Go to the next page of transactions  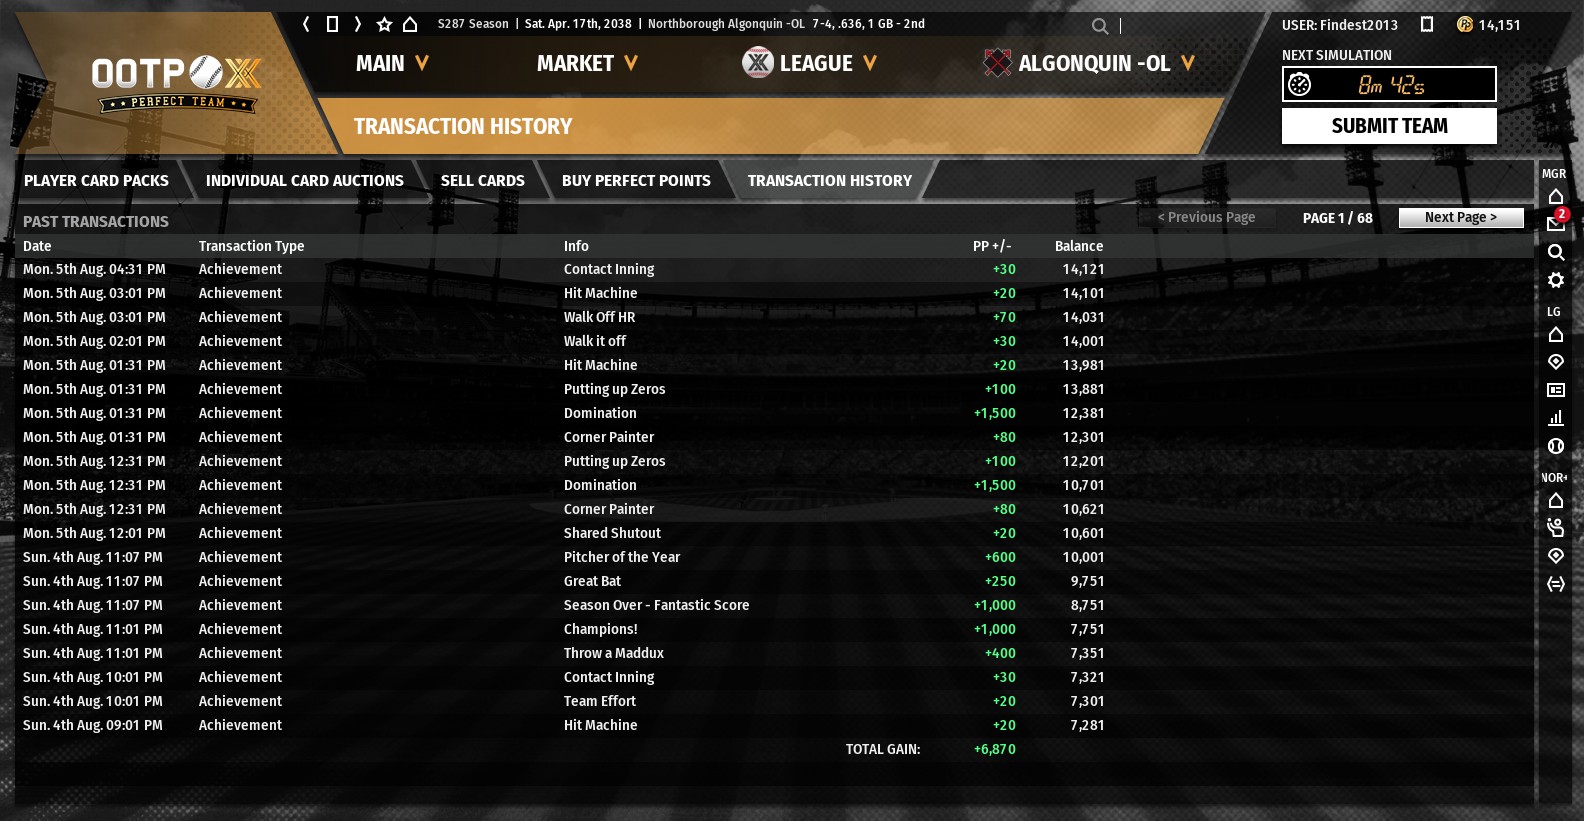[1461, 217]
